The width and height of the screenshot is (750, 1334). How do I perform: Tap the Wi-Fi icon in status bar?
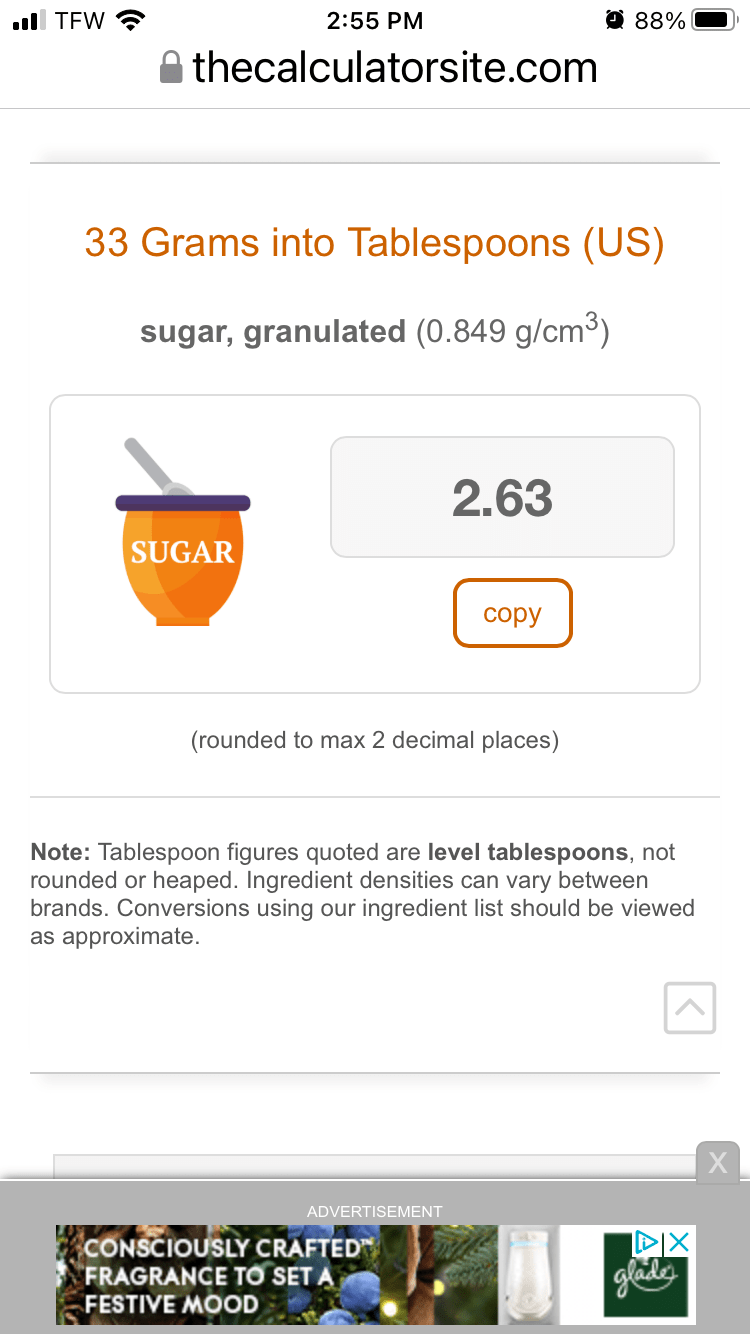point(130,20)
